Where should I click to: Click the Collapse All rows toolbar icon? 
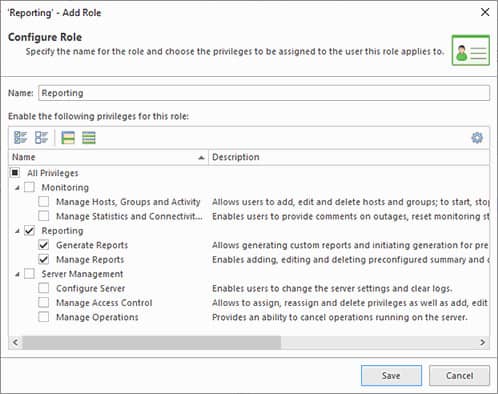68,137
